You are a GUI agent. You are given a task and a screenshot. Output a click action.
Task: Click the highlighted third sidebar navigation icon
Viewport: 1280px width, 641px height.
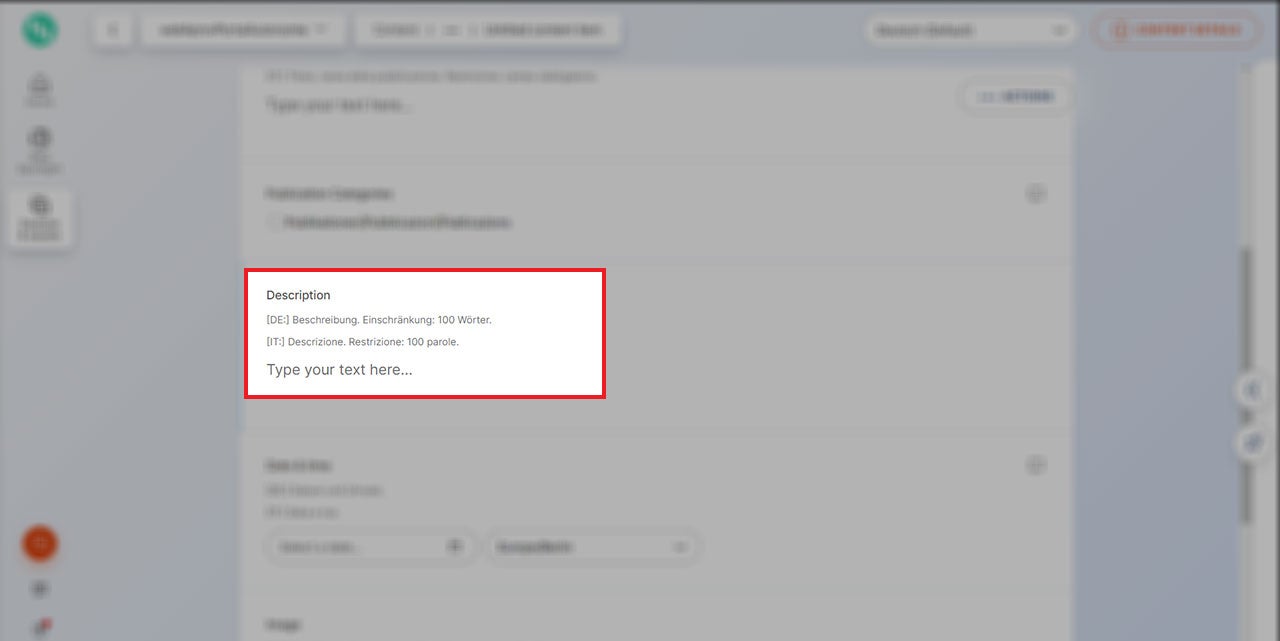pyautogui.click(x=39, y=213)
